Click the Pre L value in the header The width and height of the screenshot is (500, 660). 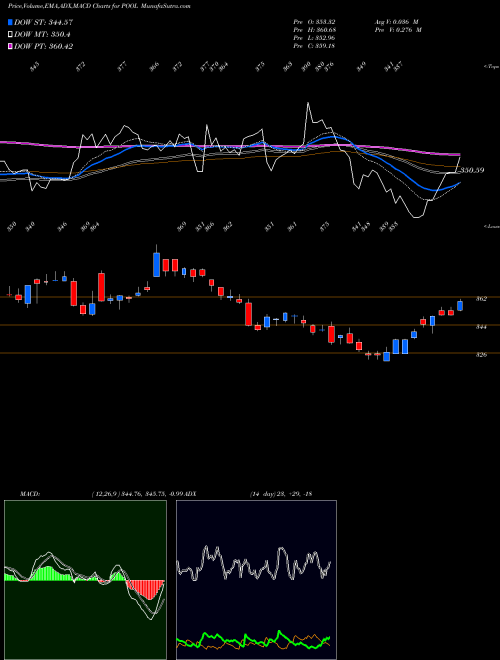(x=314, y=38)
